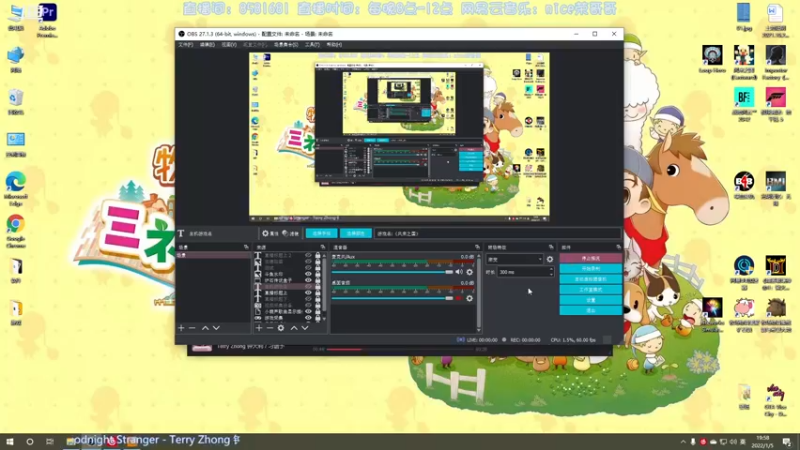Open Windows notification center icon

[x=787, y=441]
